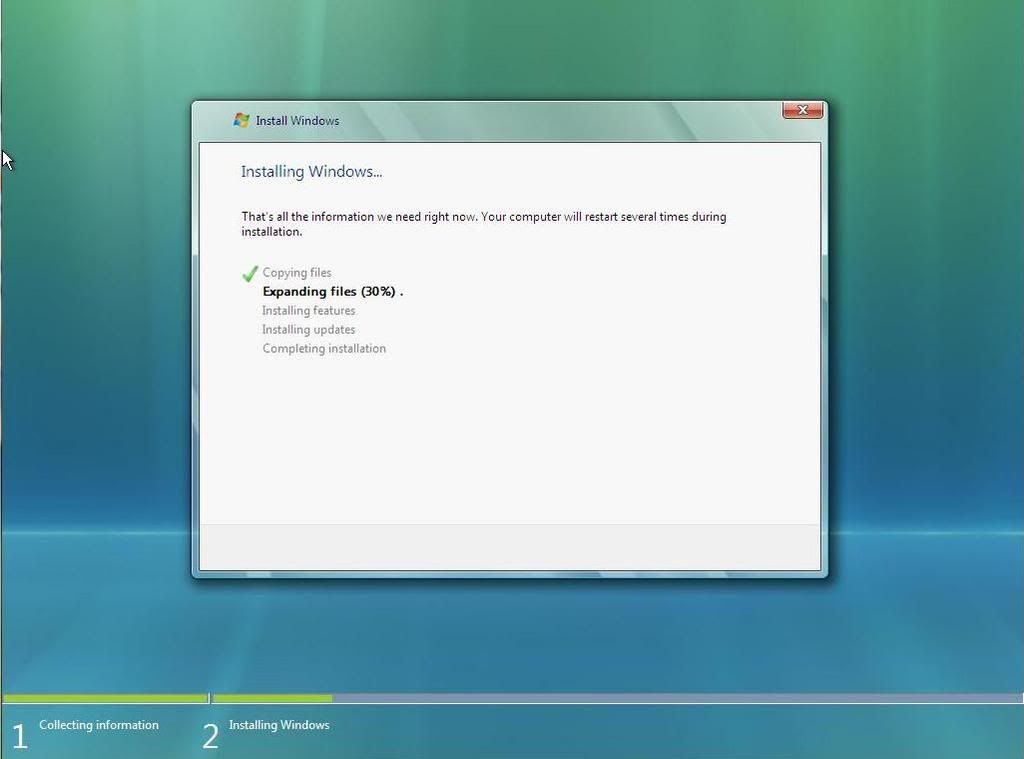
Task: Click the Windows flag icon in title bar
Action: pos(242,120)
